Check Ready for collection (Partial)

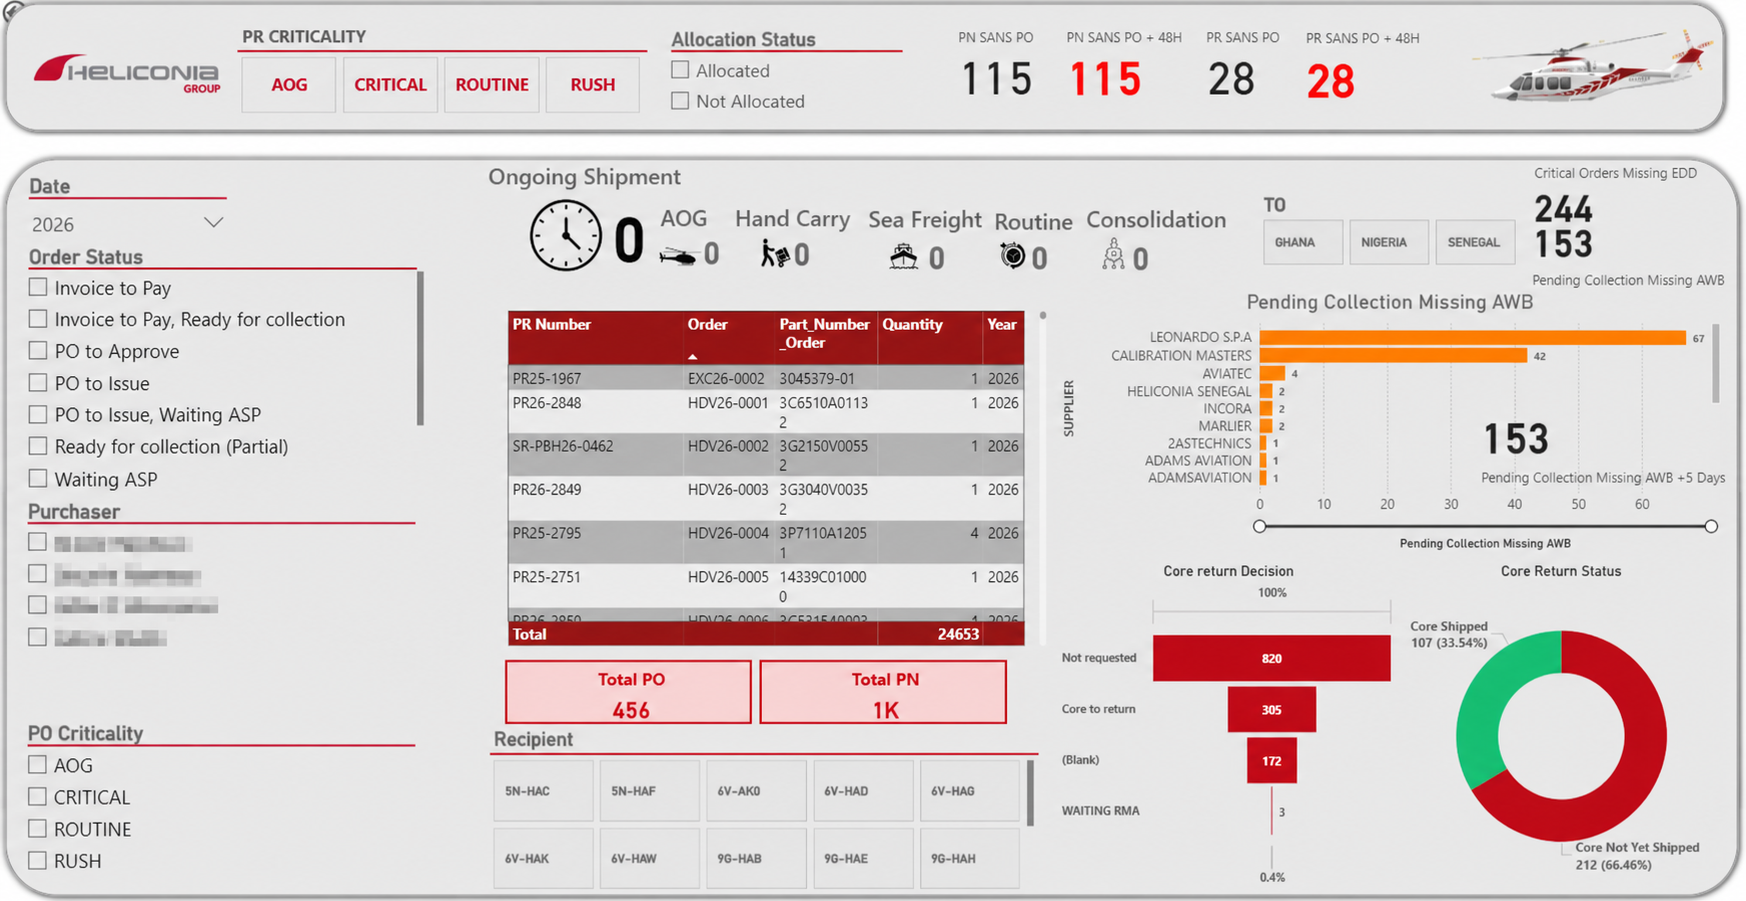(38, 446)
